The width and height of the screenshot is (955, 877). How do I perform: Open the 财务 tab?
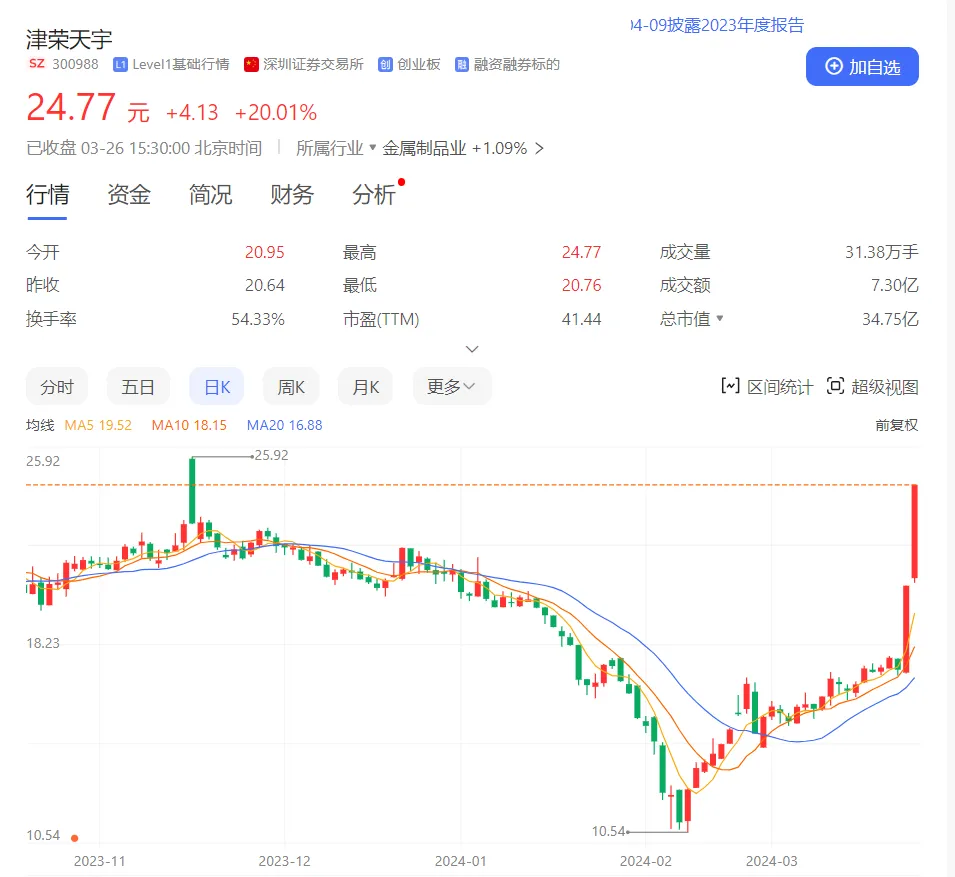click(x=292, y=195)
